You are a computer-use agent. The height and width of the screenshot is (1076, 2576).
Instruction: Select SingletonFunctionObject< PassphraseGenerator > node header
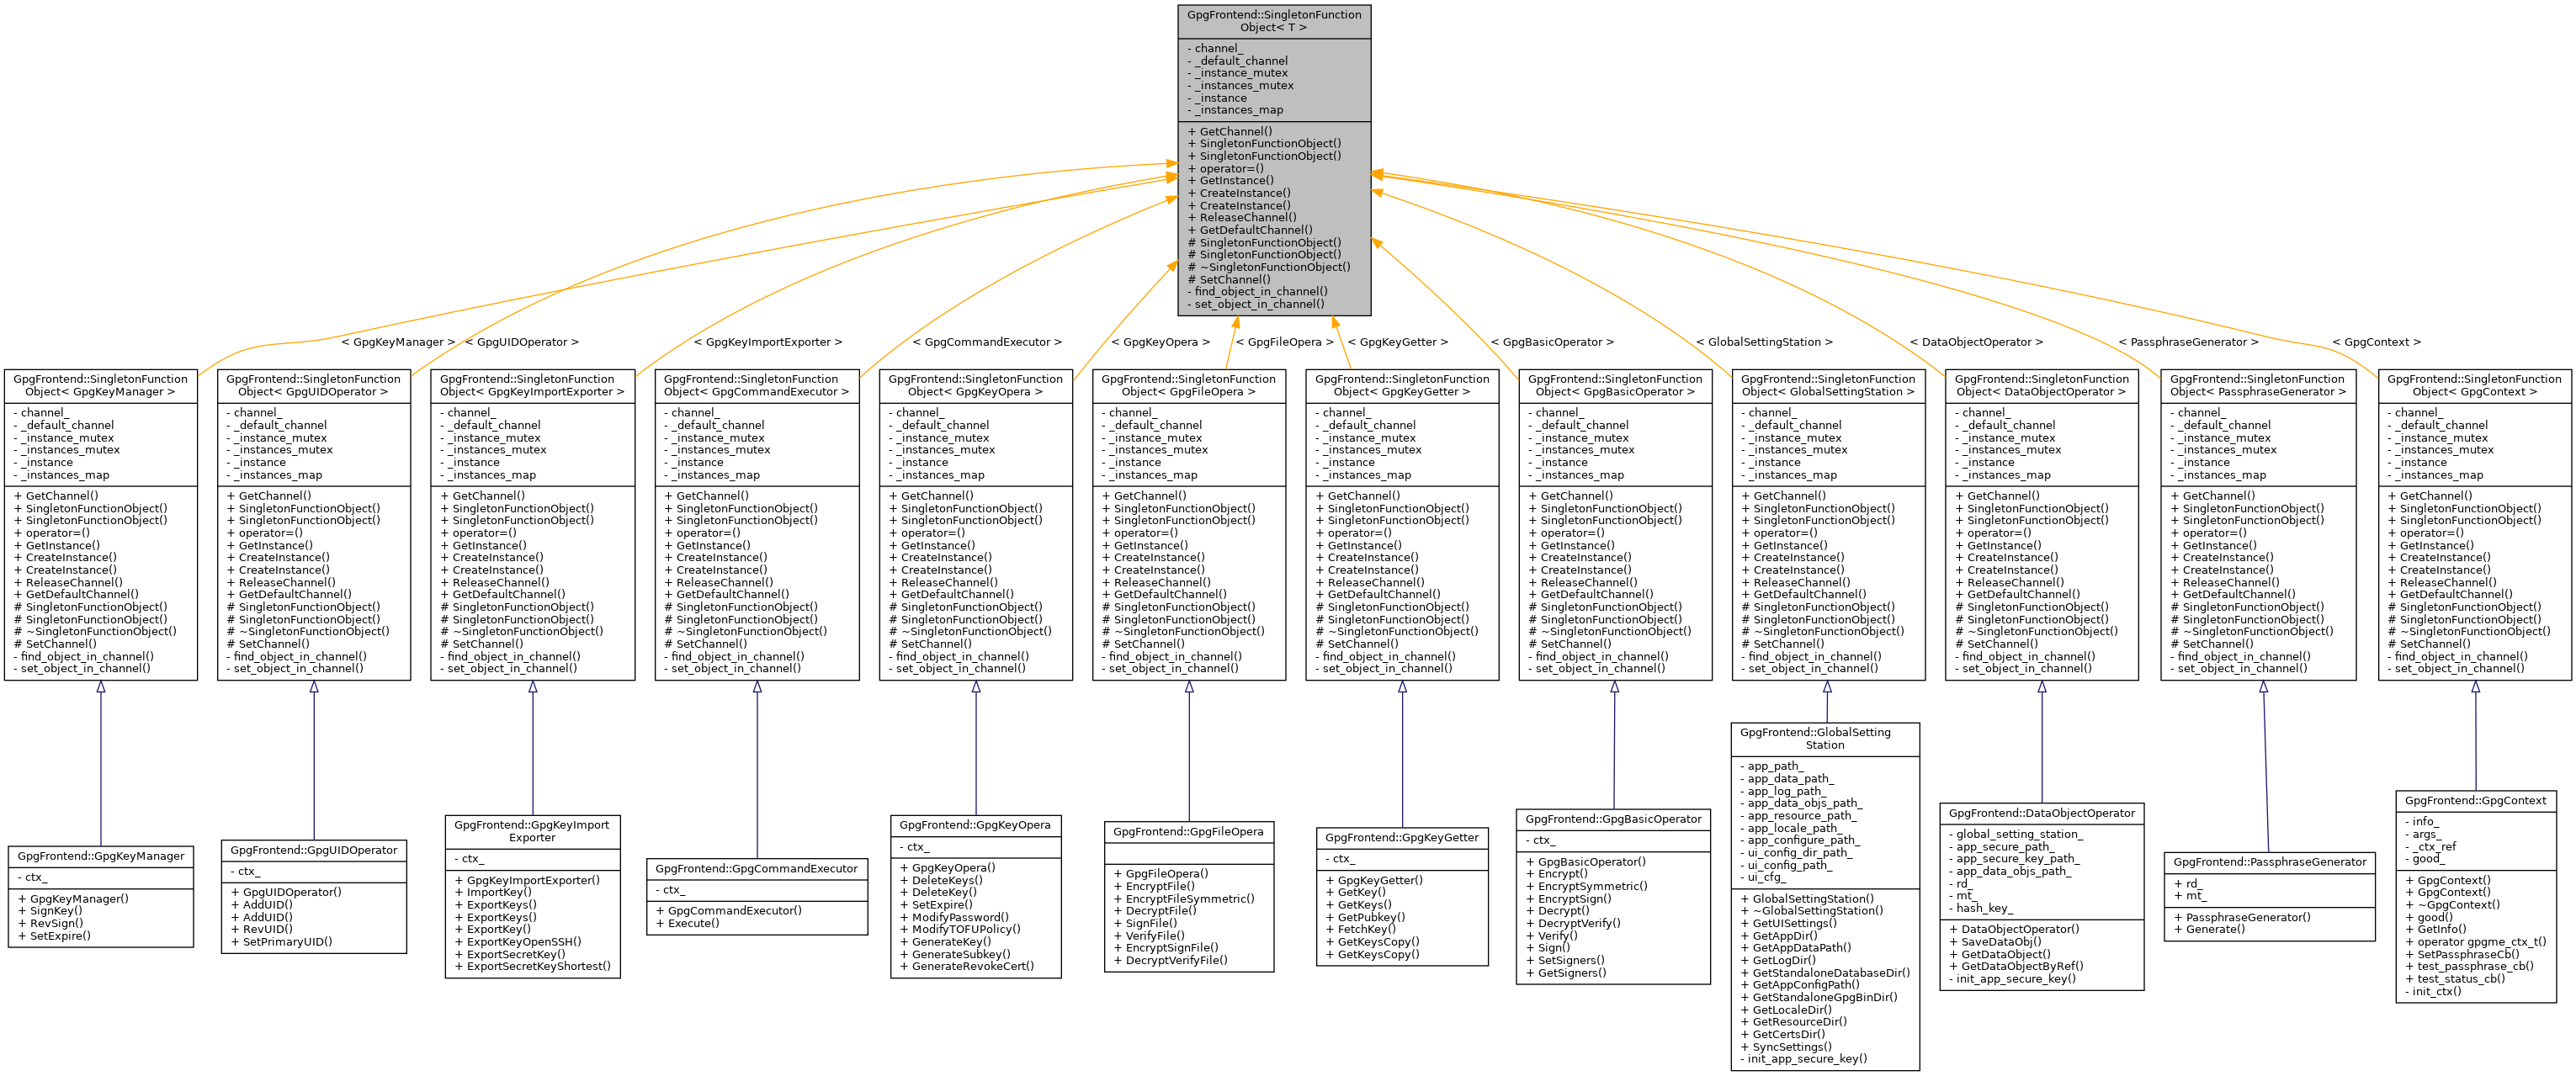[x=2258, y=385]
